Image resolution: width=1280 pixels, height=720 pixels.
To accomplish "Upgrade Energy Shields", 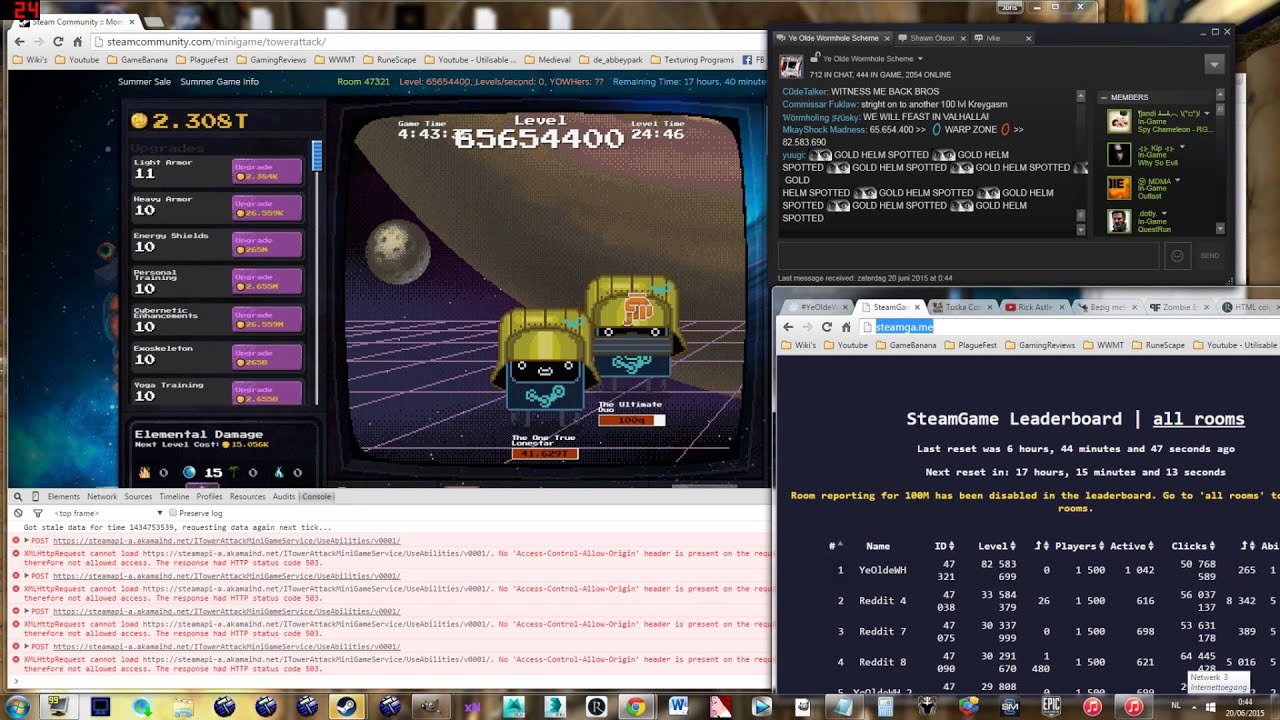I will 267,245.
